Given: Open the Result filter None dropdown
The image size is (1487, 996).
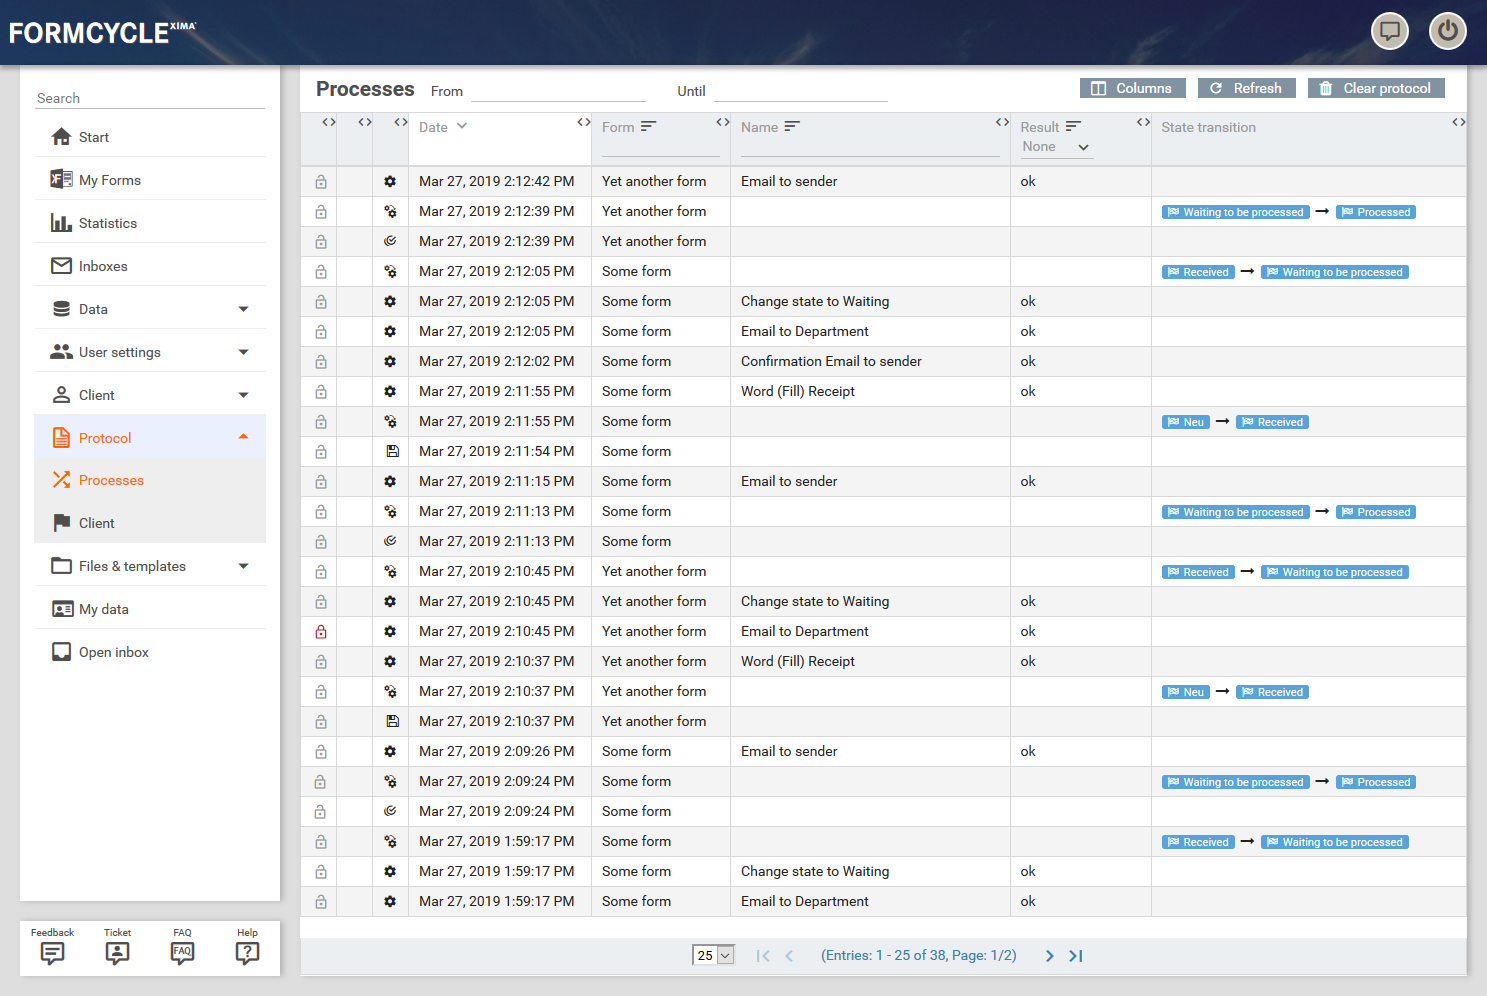Looking at the screenshot, I should coord(1055,147).
